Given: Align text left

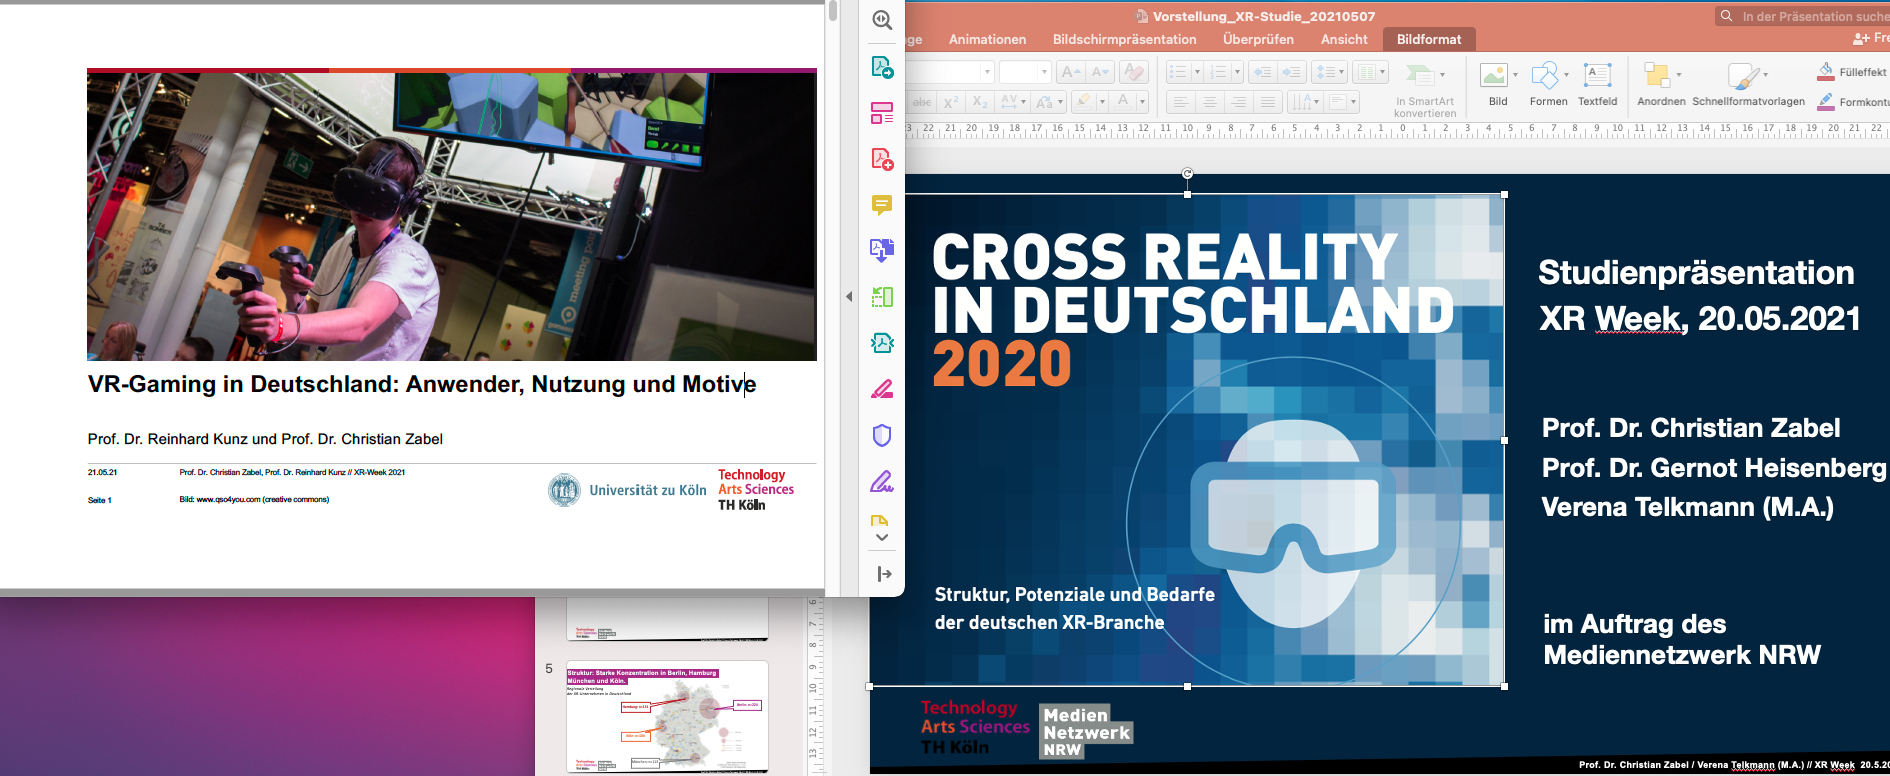Looking at the screenshot, I should point(1180,102).
